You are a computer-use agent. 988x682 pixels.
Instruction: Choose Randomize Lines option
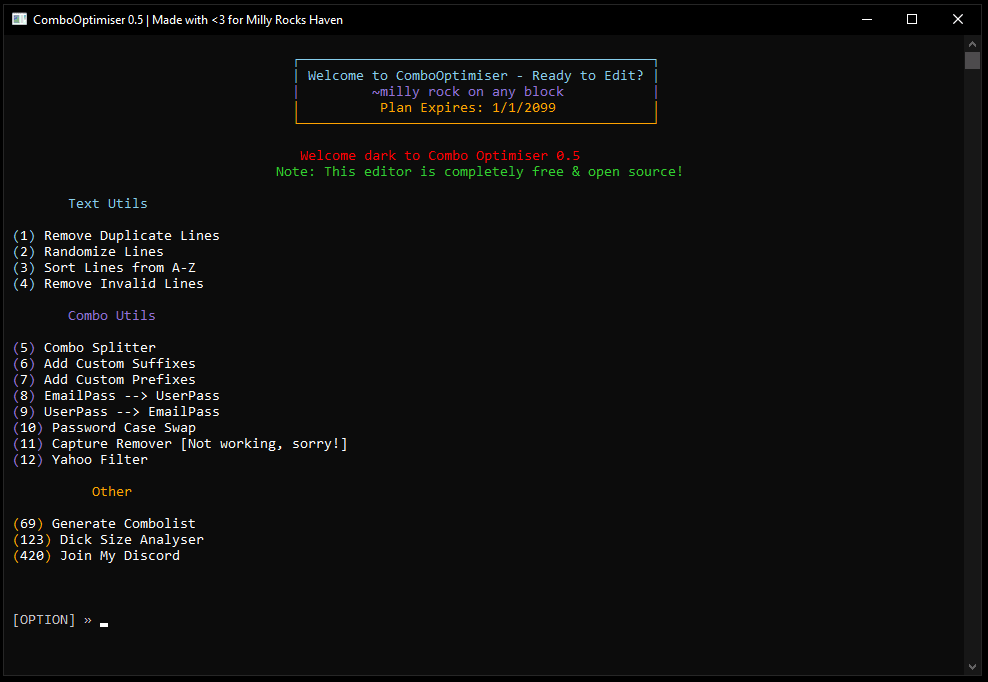[93, 251]
